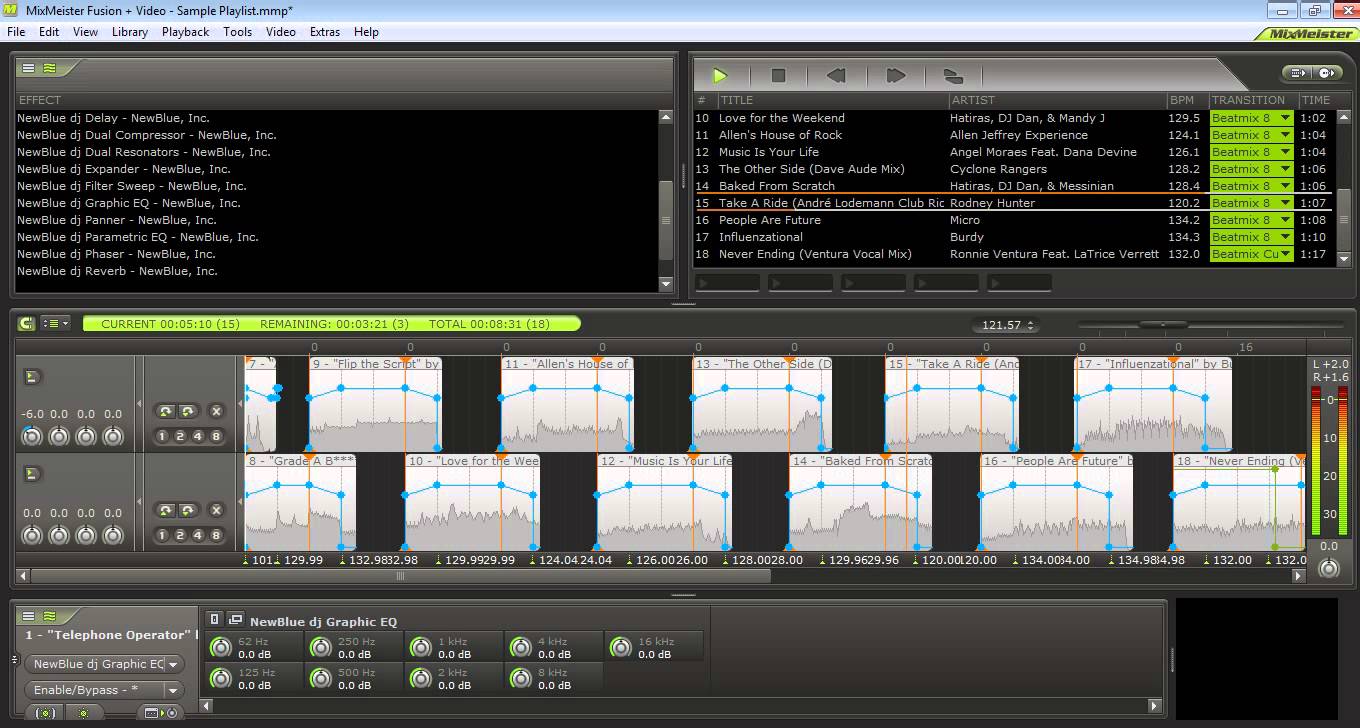The height and width of the screenshot is (728, 1360).
Task: Set 1-beat loop on second track
Action: 162,535
